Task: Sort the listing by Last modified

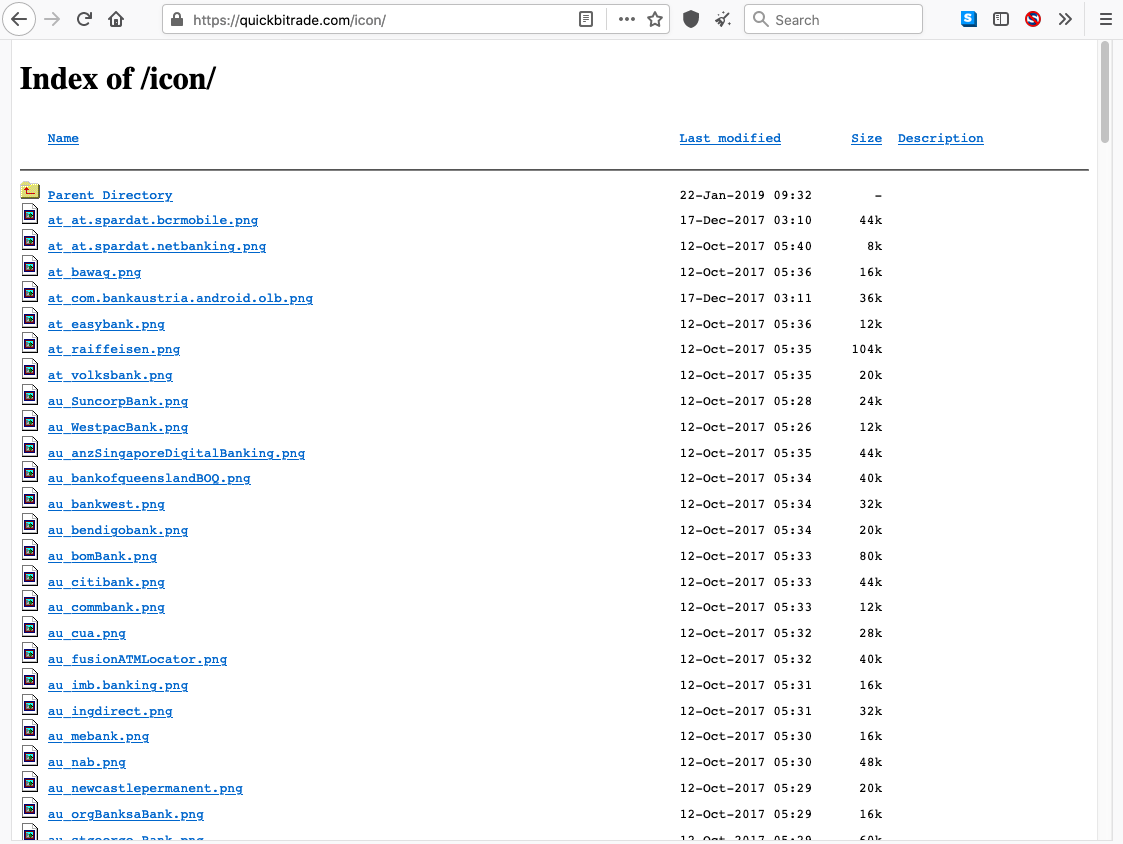Action: tap(730, 138)
